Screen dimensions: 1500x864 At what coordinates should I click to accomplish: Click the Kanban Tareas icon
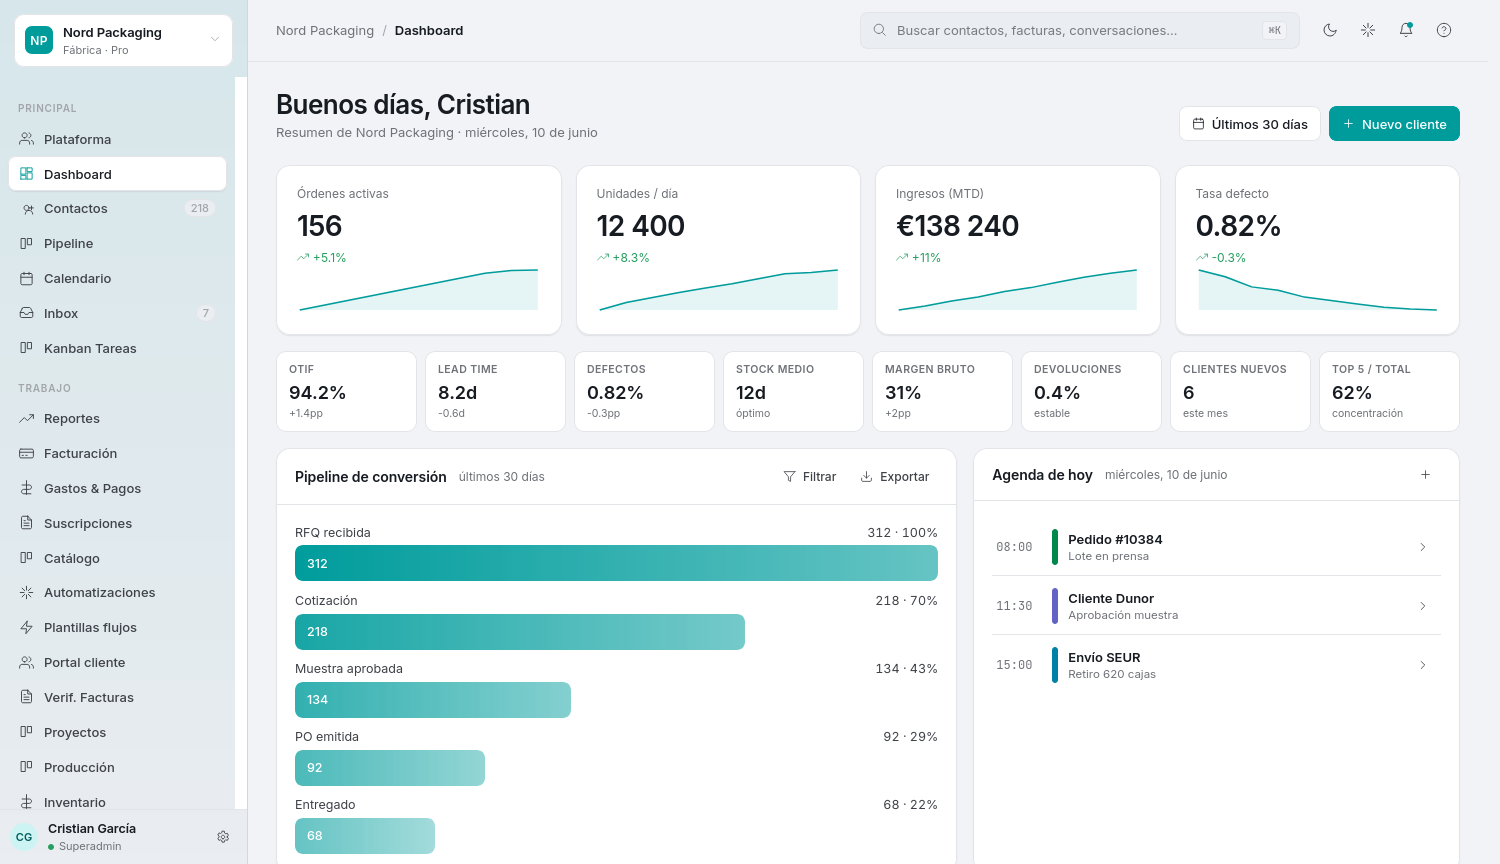tap(27, 348)
